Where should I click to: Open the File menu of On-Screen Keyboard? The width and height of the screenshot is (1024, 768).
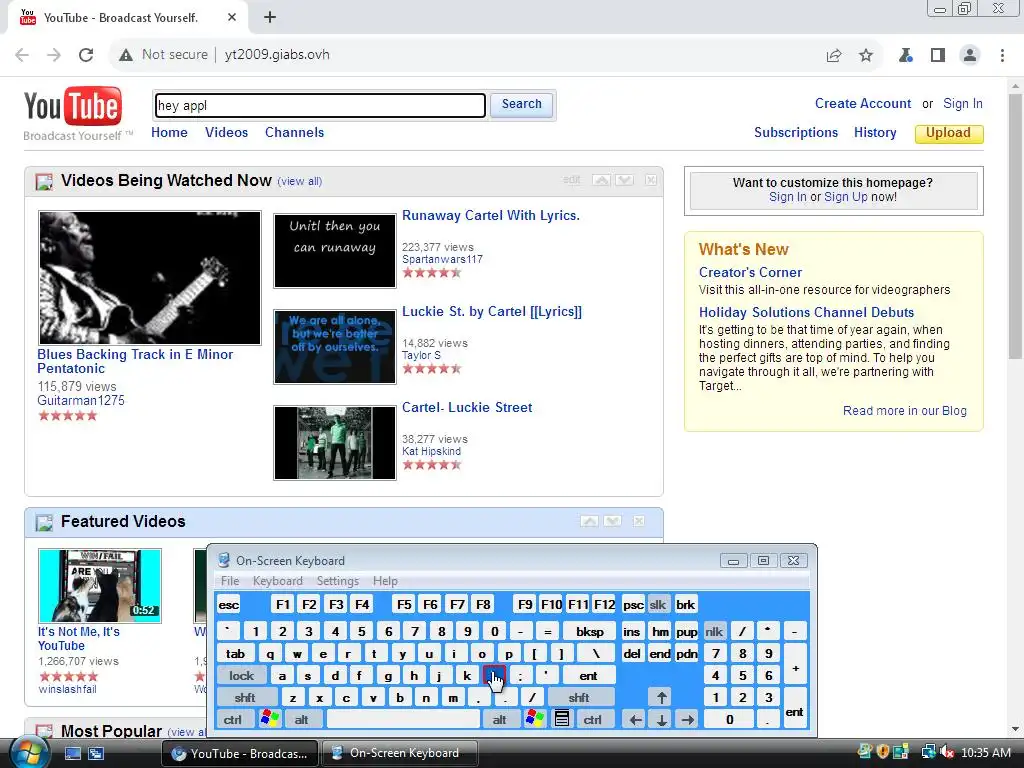coord(230,581)
